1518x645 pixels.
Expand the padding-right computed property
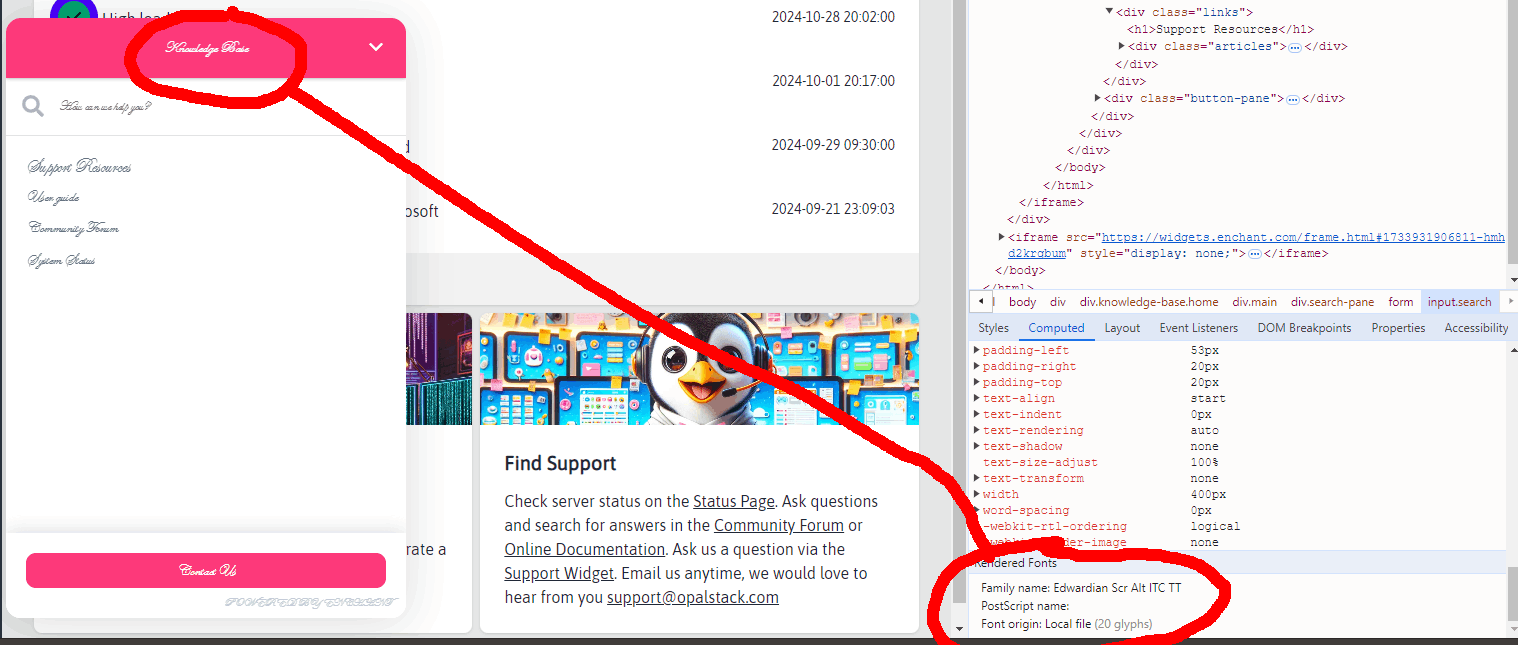(977, 366)
